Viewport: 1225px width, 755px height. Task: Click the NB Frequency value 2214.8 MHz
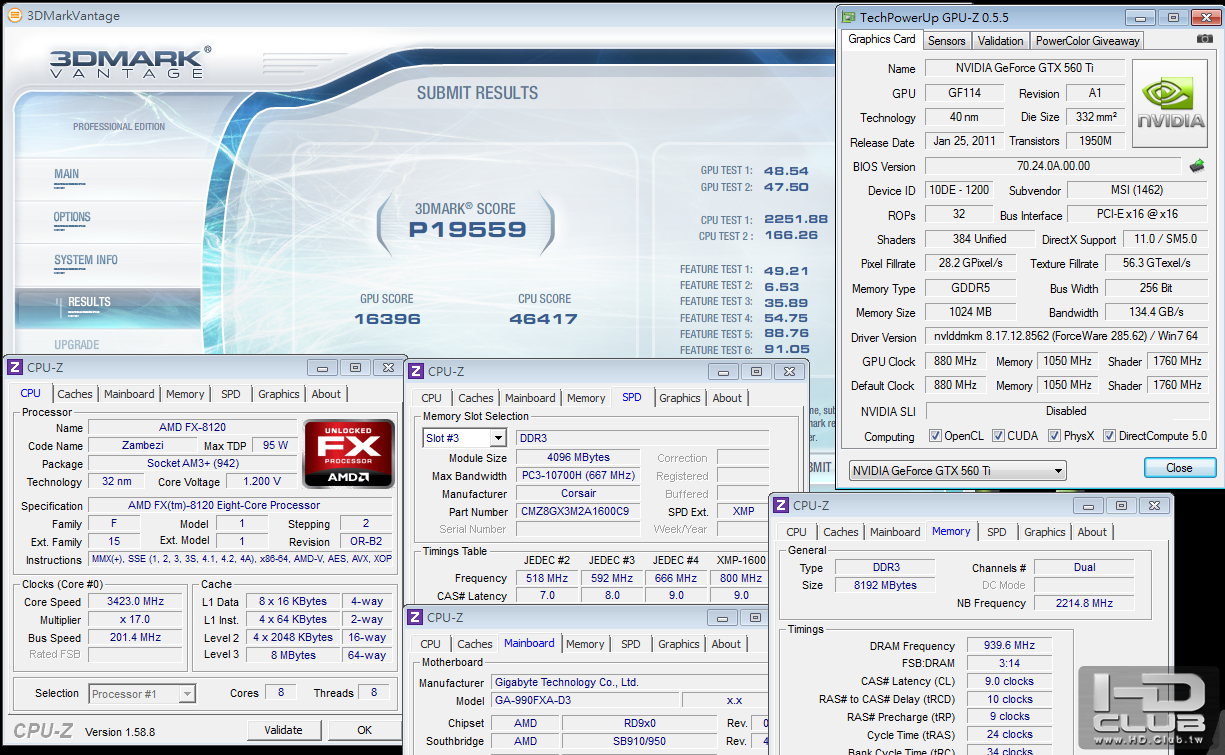(1084, 603)
